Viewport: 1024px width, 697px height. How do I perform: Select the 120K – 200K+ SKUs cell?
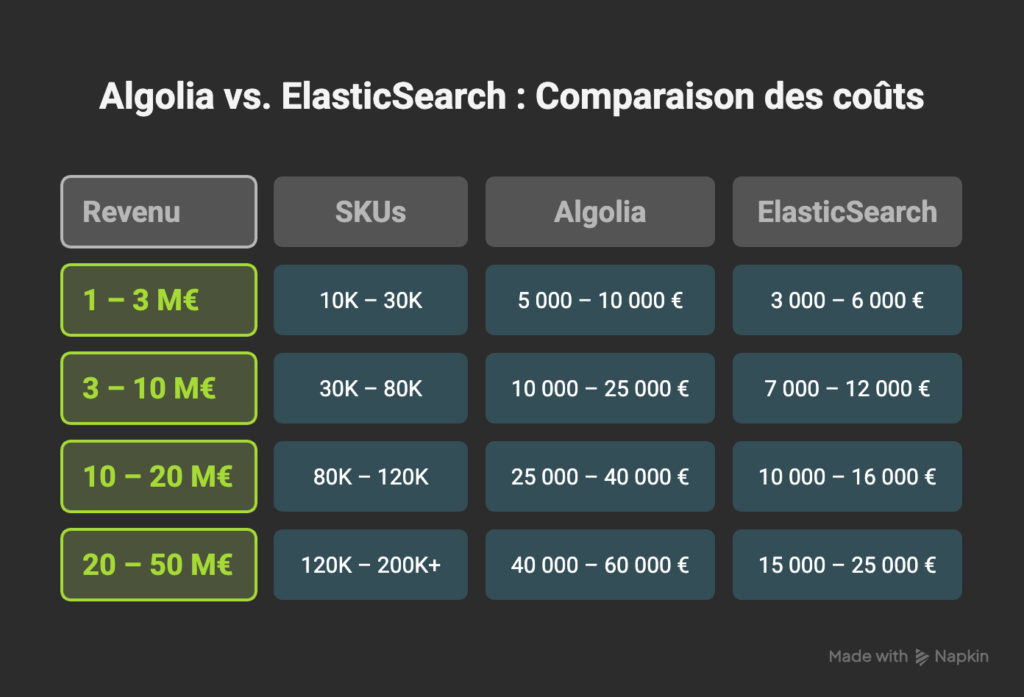(x=370, y=565)
